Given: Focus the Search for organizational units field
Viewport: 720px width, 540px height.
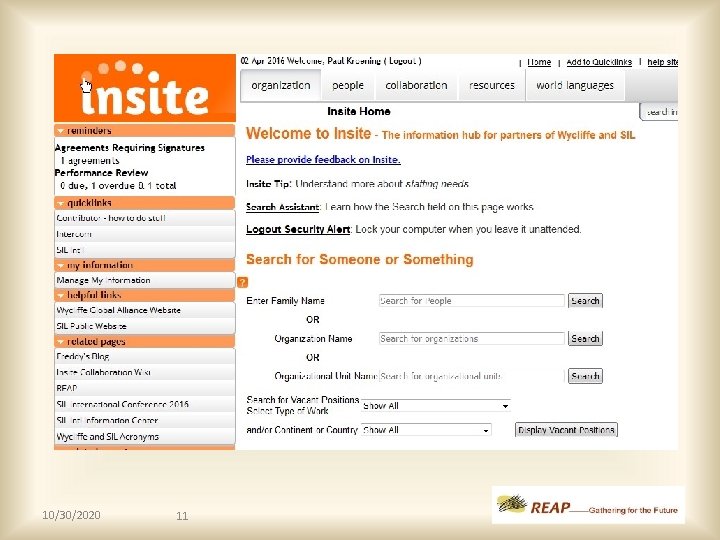Looking at the screenshot, I should (472, 376).
